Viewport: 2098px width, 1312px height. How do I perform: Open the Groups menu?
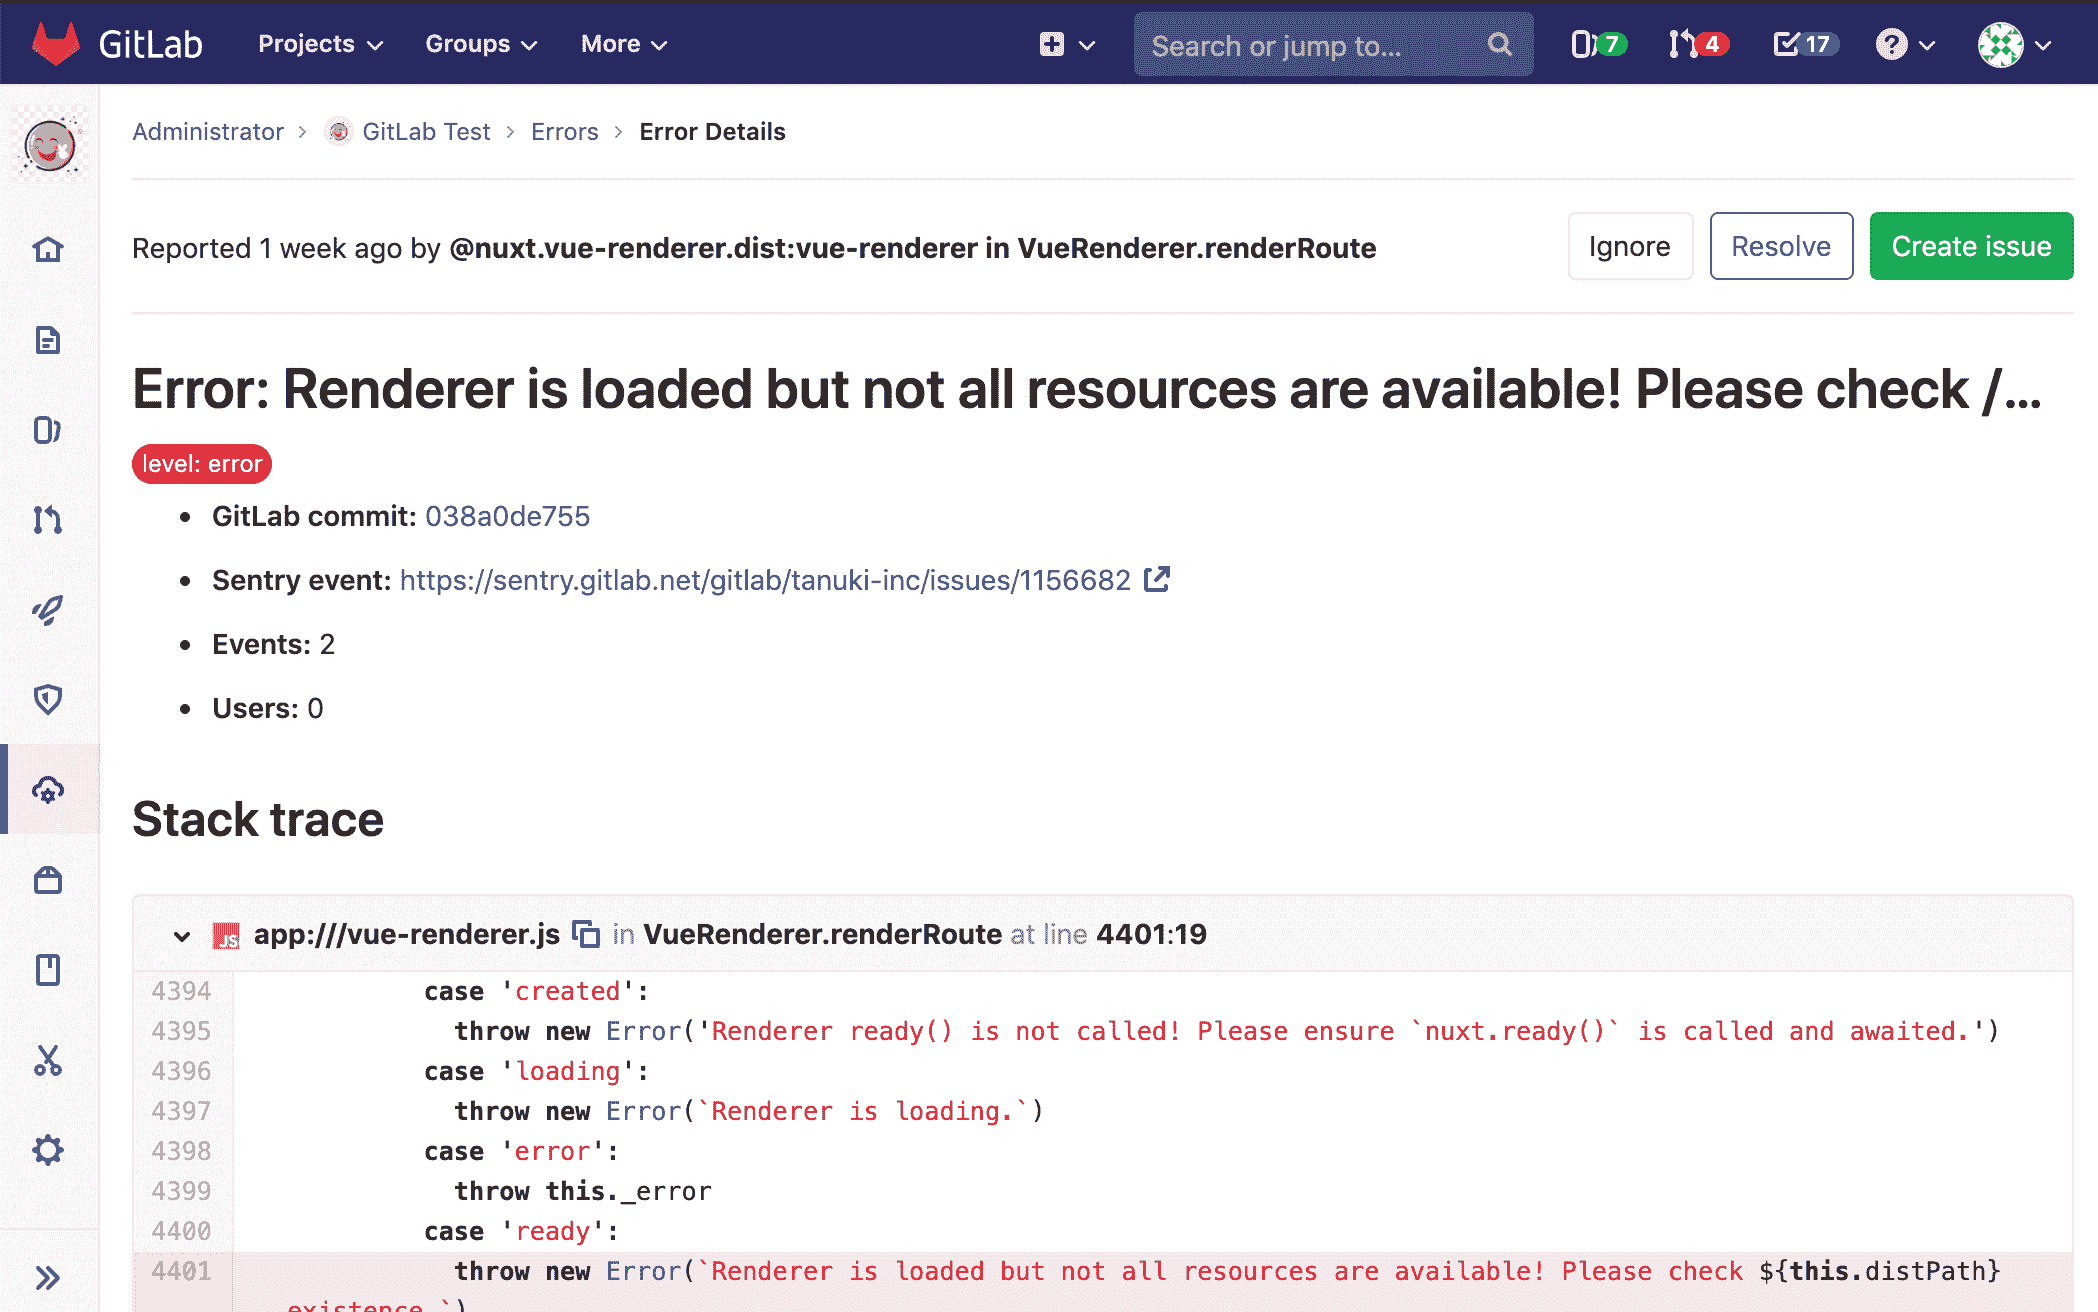click(x=479, y=44)
